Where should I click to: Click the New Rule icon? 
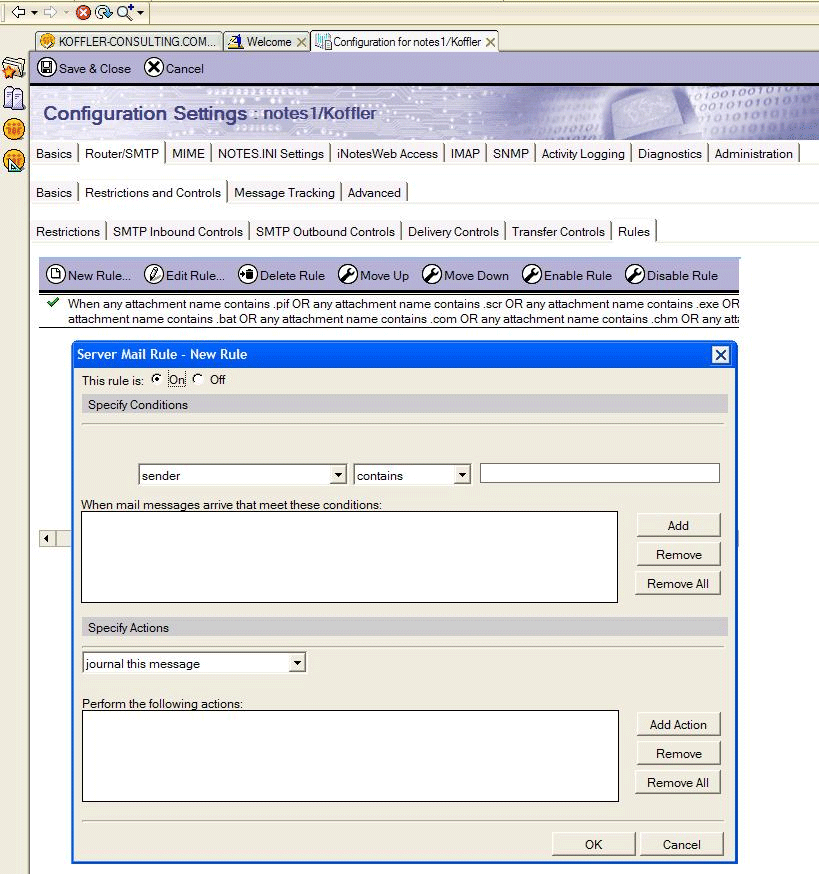(x=56, y=275)
